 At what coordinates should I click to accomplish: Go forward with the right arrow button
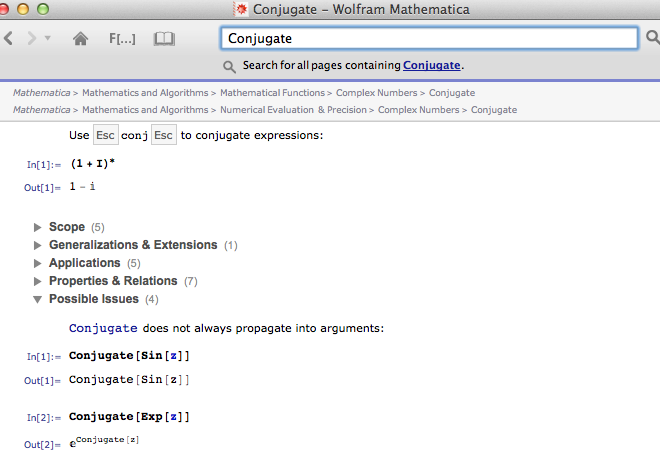tap(32, 38)
